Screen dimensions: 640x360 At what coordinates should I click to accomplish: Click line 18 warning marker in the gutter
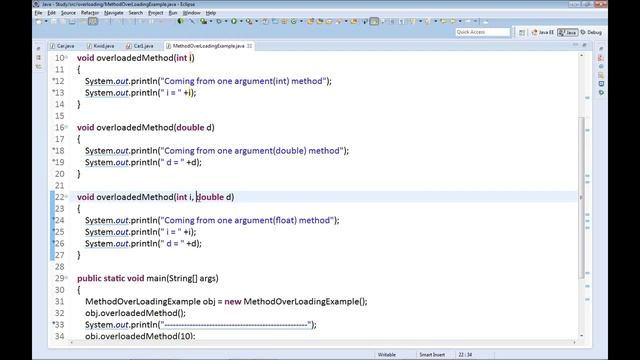coord(53,150)
